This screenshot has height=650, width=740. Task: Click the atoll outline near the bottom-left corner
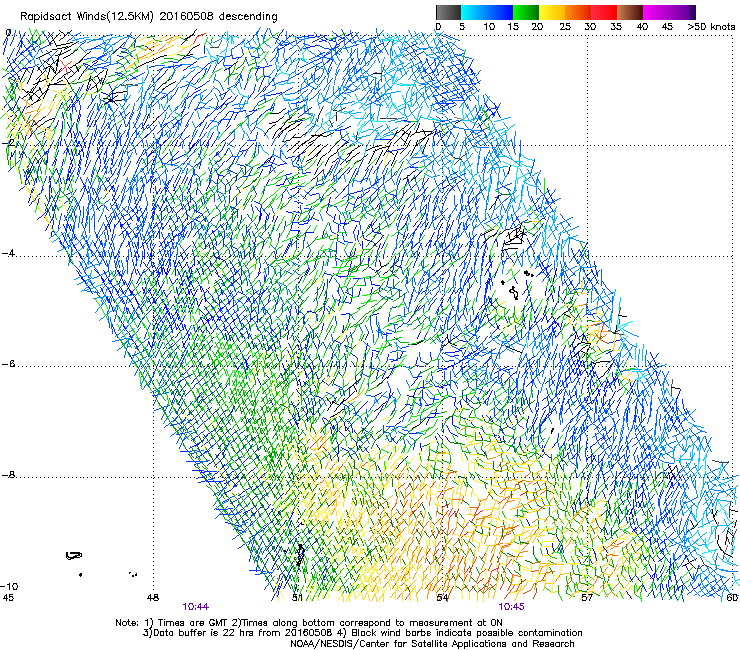coord(74,556)
